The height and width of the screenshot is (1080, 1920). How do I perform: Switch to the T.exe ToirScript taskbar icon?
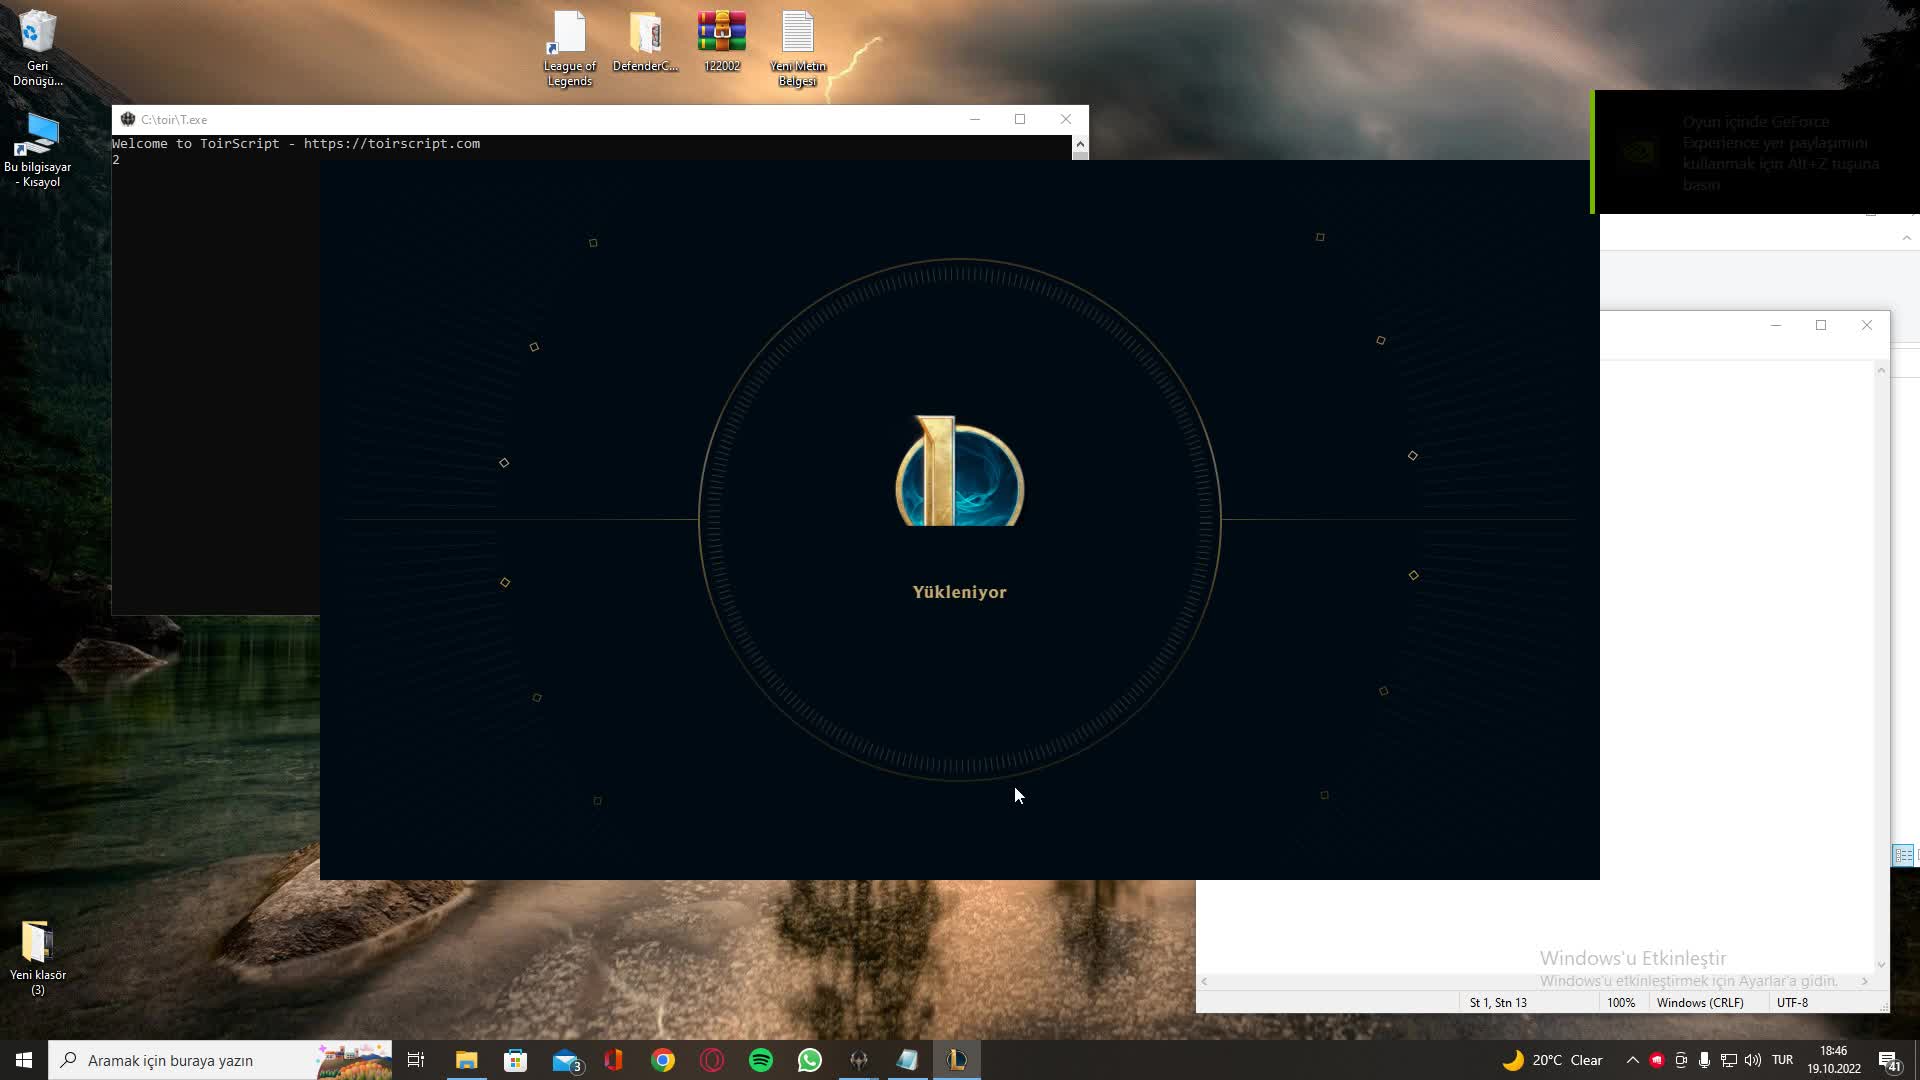point(859,1060)
